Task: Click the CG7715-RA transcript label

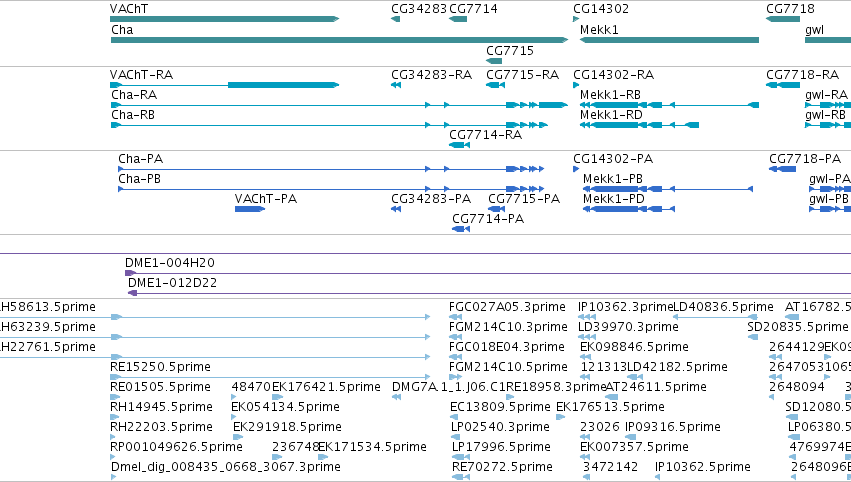Action: [523, 74]
